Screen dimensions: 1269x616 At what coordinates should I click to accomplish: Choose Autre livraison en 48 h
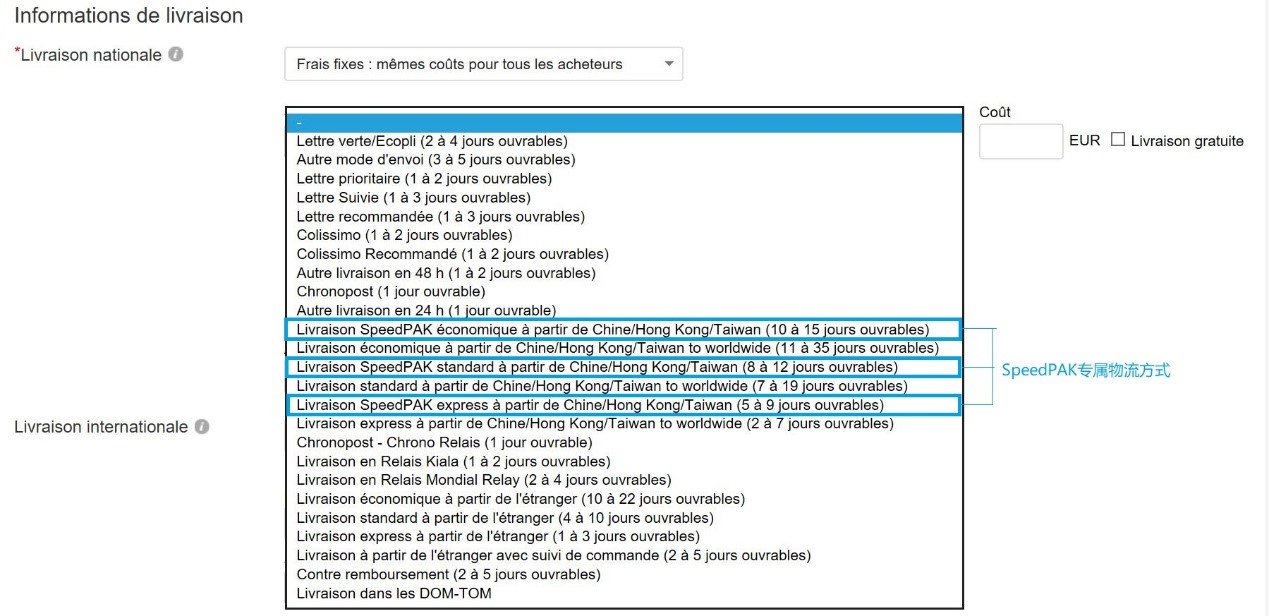pos(624,273)
